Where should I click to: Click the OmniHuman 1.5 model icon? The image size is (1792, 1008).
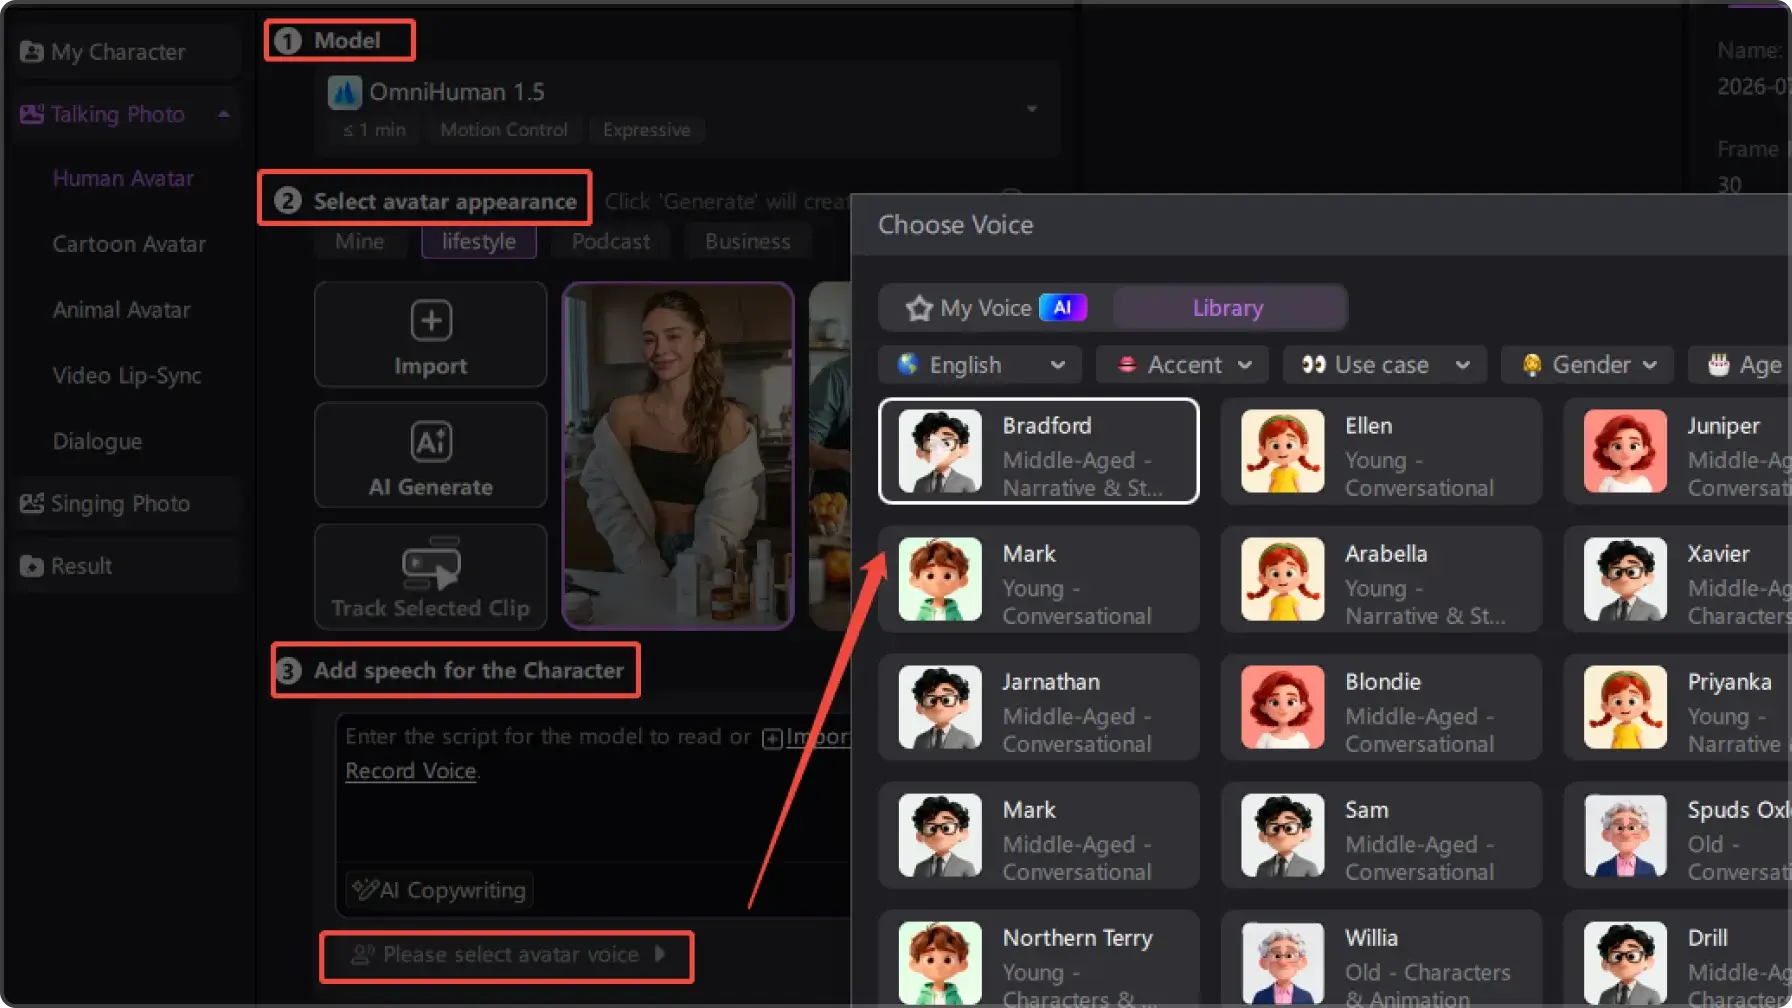[344, 92]
